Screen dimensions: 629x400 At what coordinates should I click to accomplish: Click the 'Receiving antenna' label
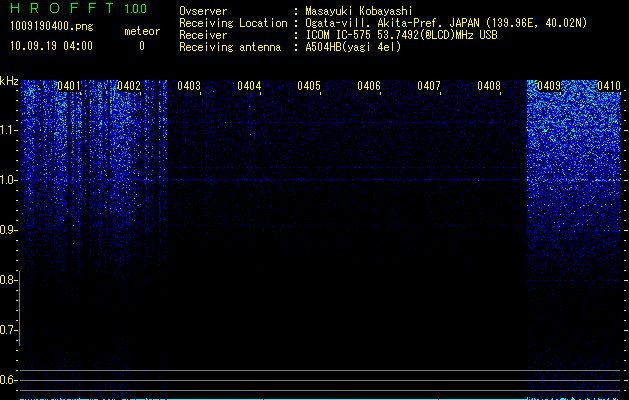[230, 47]
